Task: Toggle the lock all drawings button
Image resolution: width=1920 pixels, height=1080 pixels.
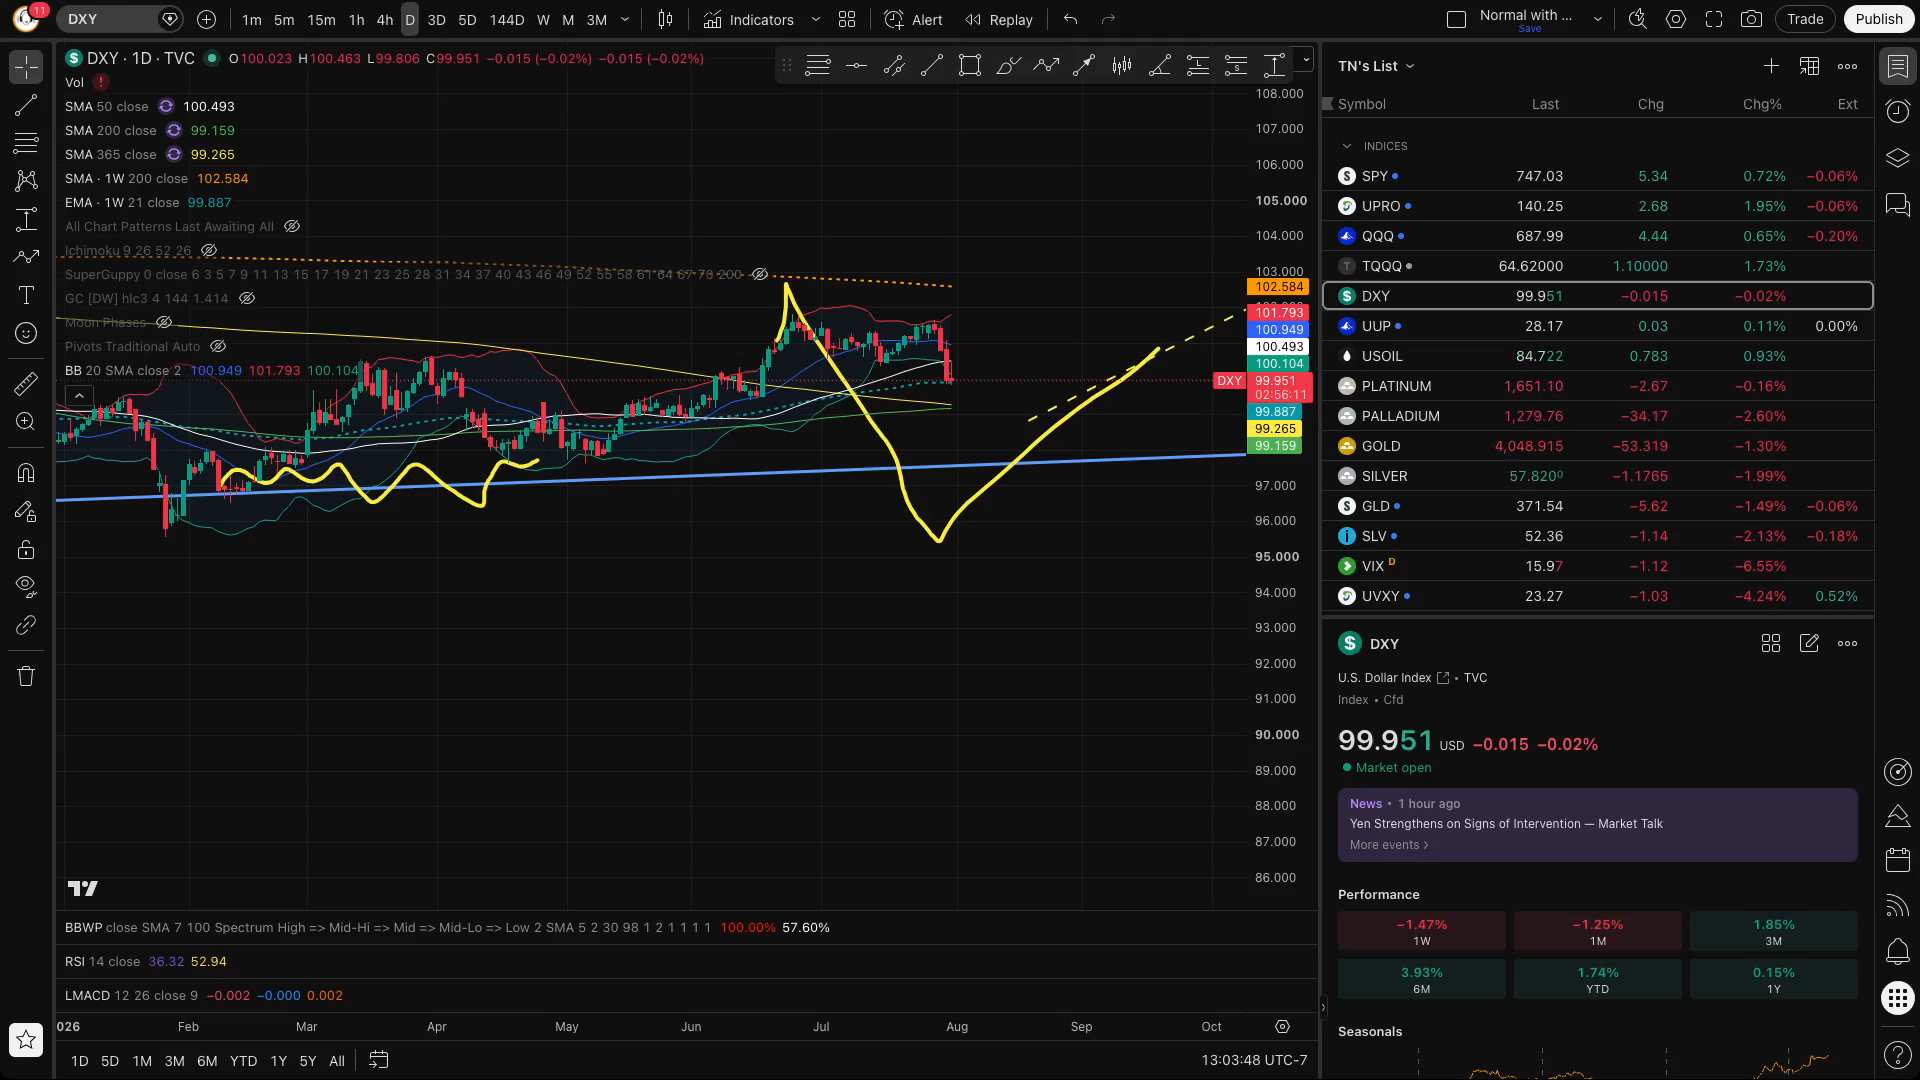Action: (26, 549)
